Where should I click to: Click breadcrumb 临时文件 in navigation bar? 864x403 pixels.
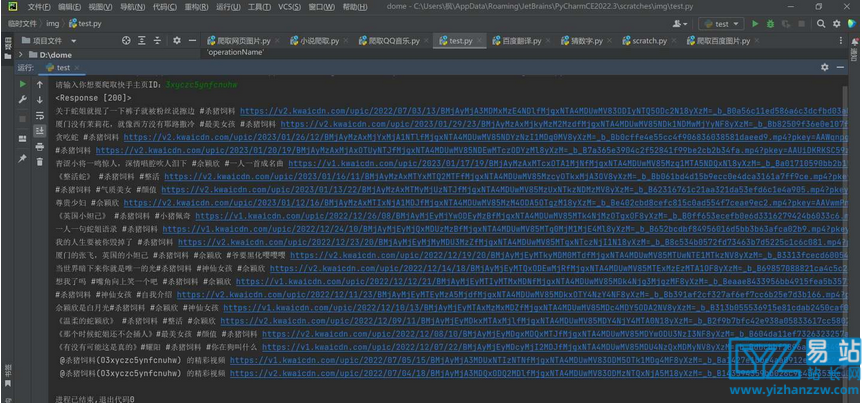(21, 24)
